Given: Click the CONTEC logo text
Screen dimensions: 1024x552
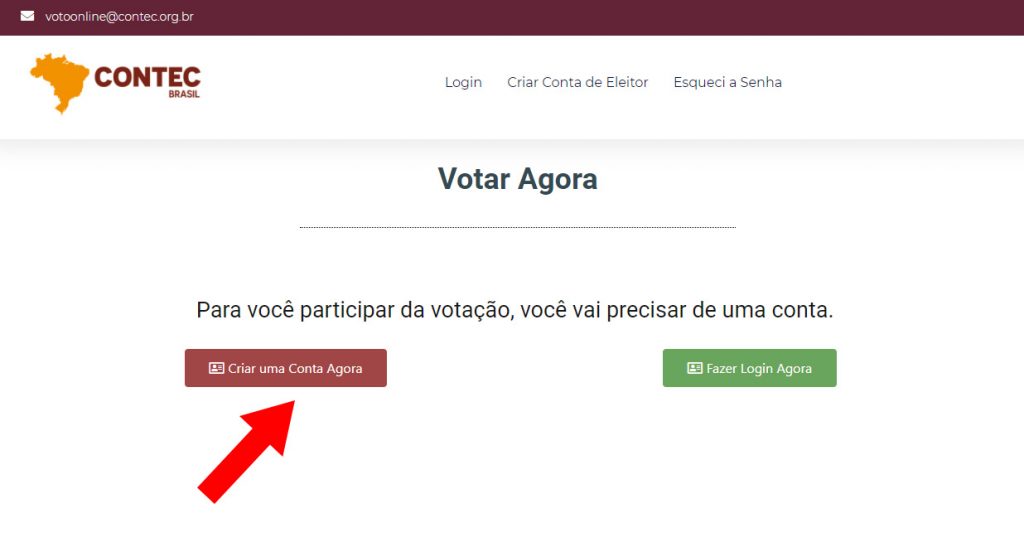Looking at the screenshot, I should pyautogui.click(x=147, y=78).
